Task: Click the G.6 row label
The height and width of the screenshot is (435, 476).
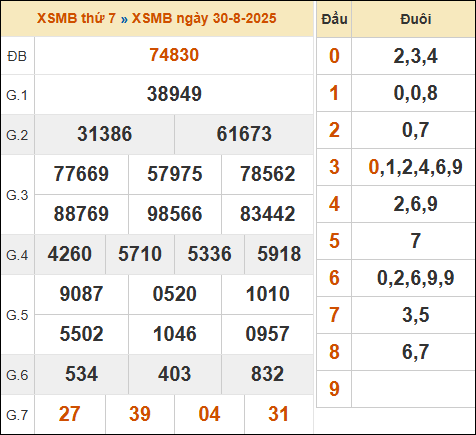Action: point(17,375)
